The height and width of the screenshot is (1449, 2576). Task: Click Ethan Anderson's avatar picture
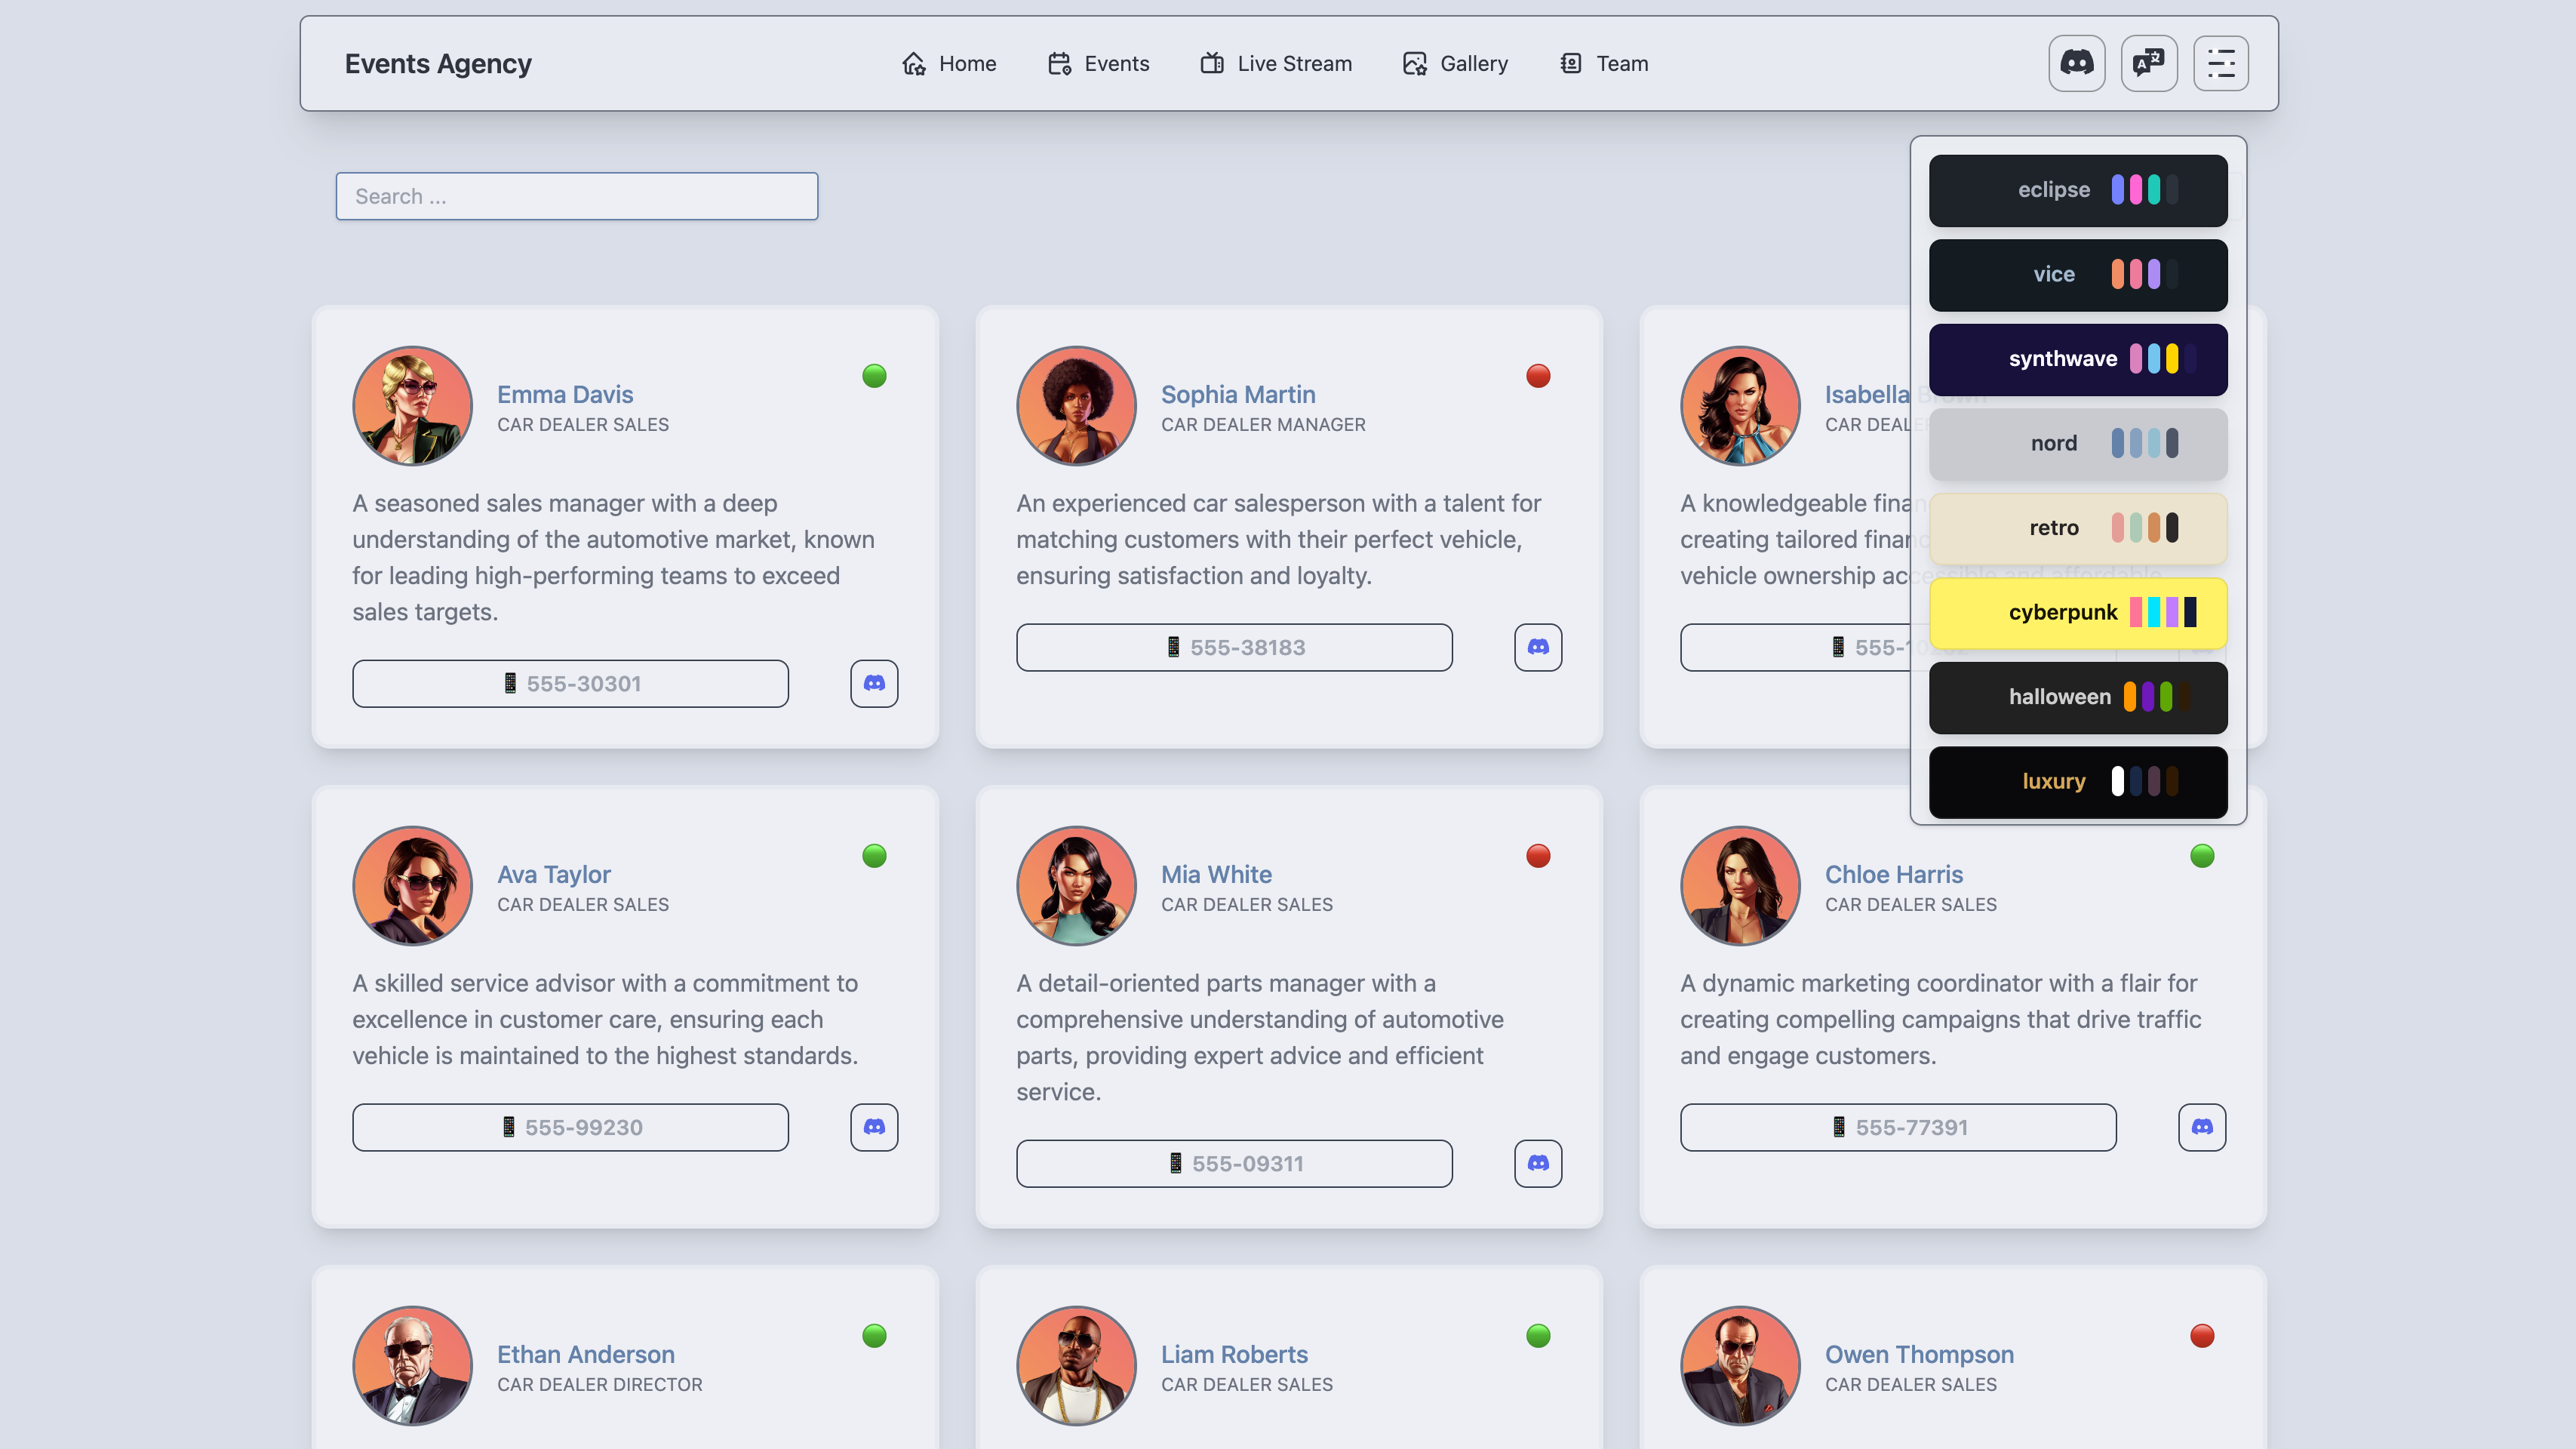point(412,1365)
